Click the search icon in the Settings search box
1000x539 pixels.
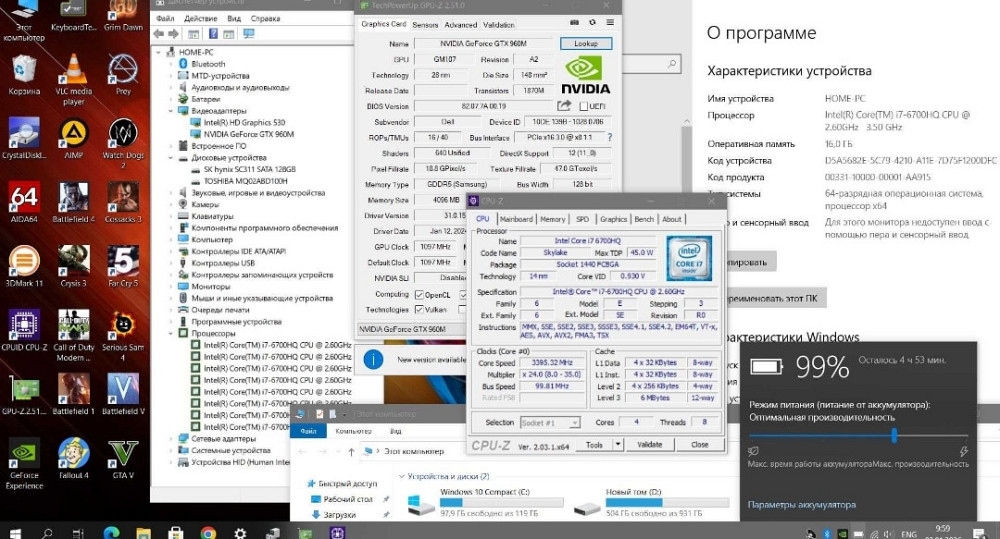672,64
